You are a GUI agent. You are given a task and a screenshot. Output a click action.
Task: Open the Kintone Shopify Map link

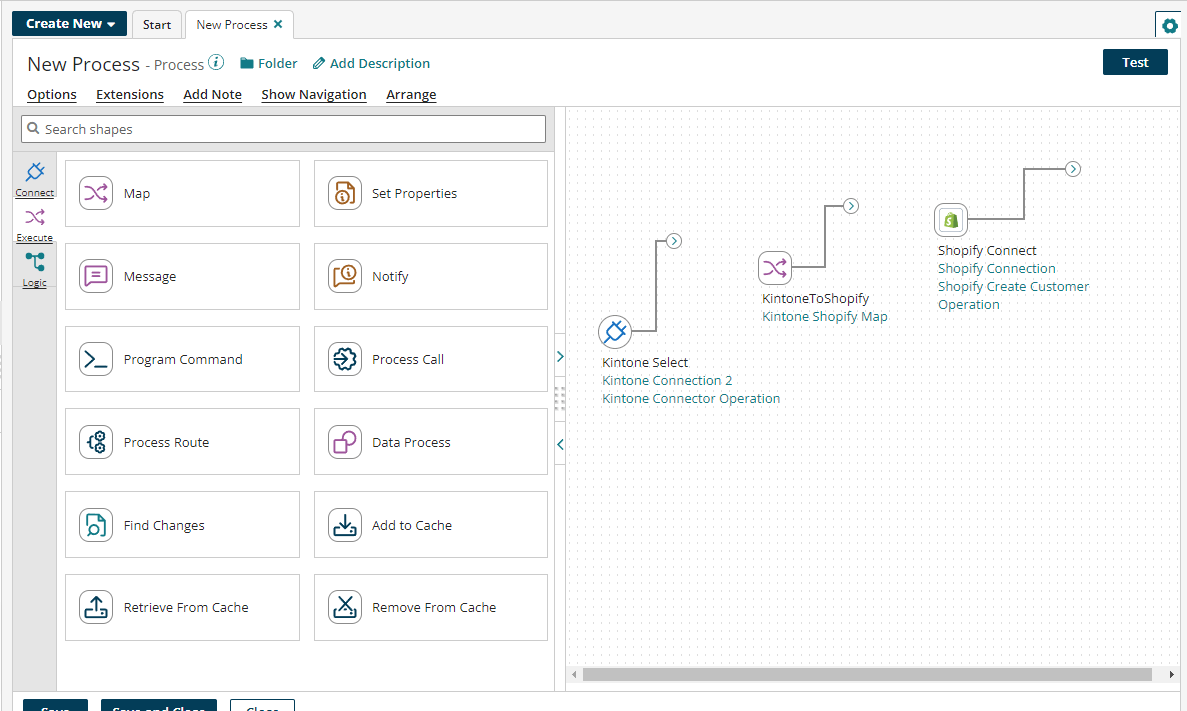pyautogui.click(x=825, y=317)
